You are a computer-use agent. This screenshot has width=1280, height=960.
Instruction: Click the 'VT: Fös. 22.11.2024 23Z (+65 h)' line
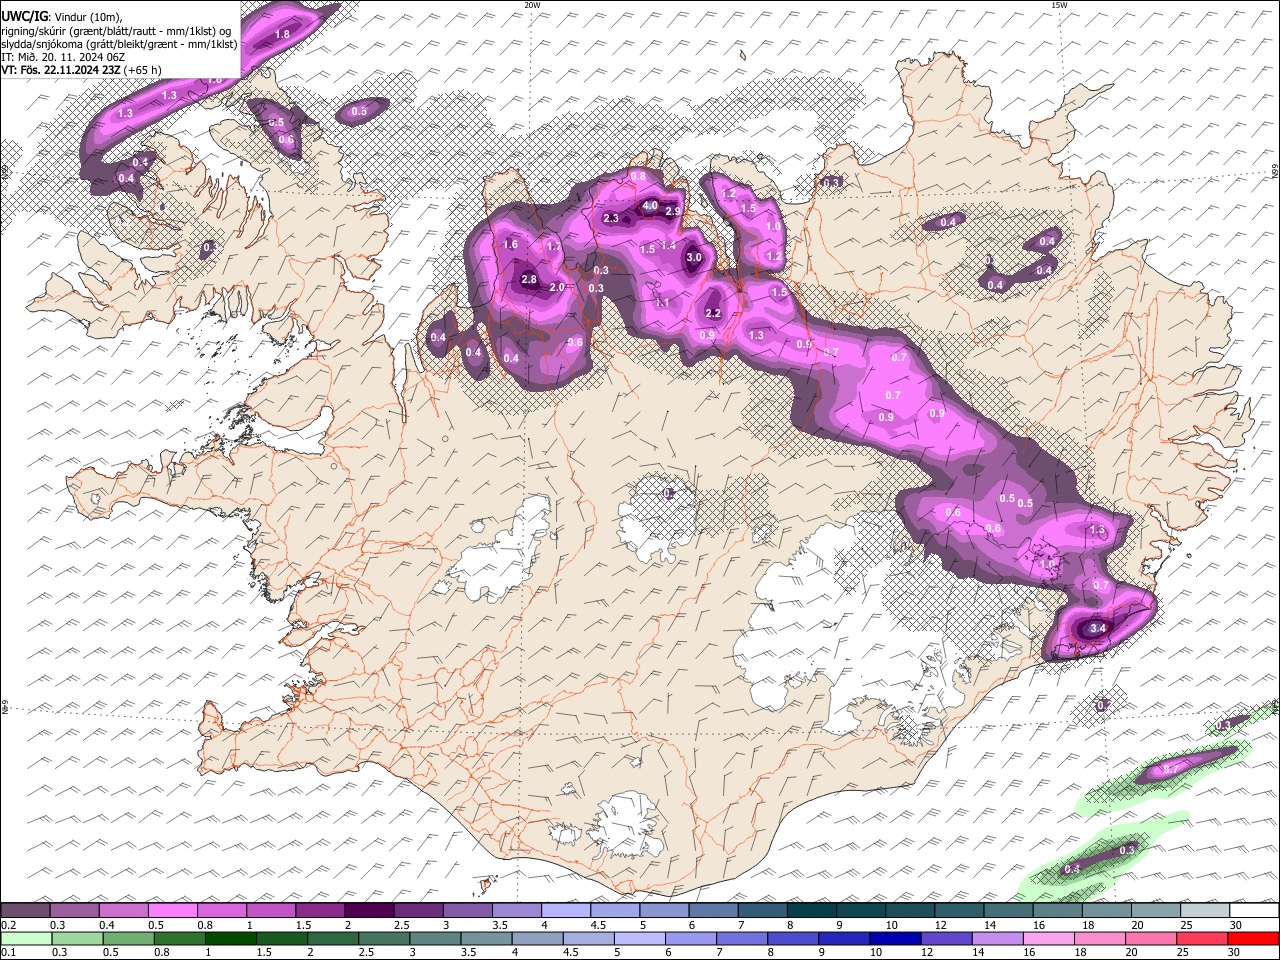click(81, 70)
